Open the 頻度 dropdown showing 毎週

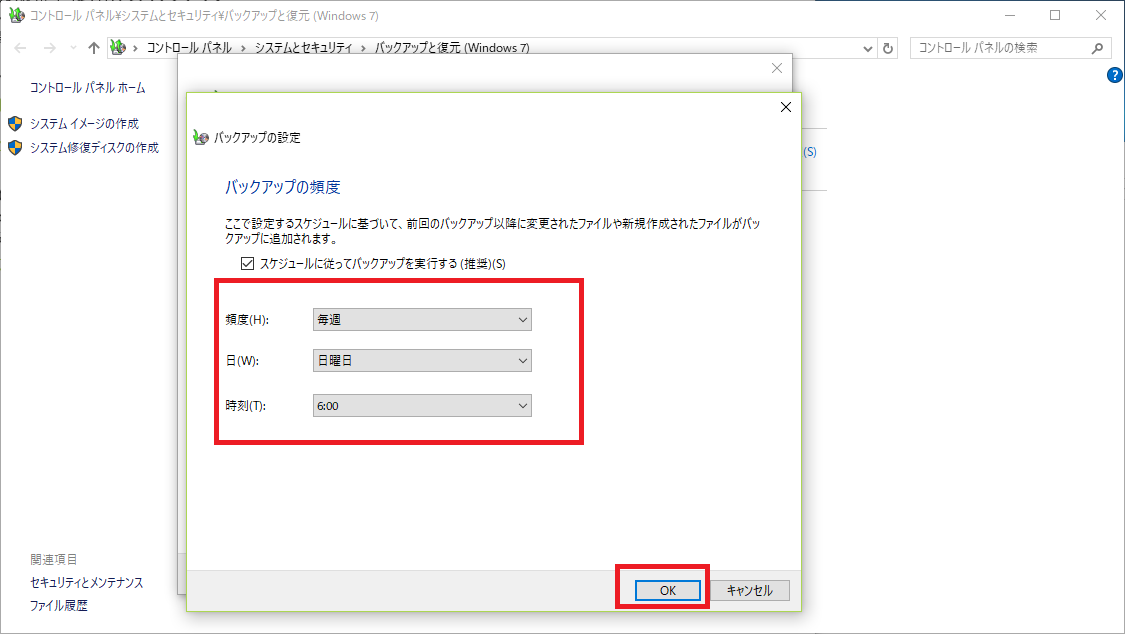pyautogui.click(x=422, y=319)
